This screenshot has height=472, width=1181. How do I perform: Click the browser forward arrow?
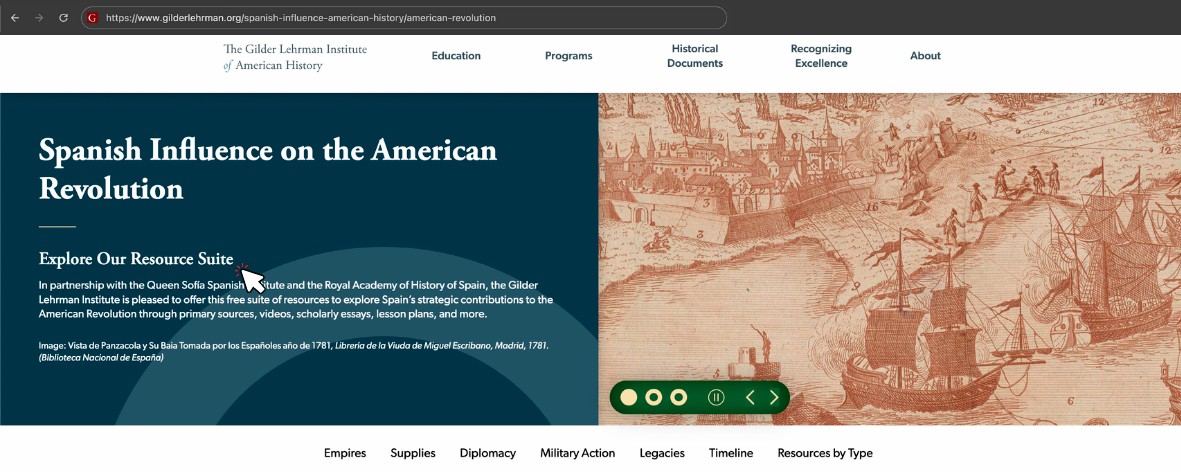click(x=39, y=17)
